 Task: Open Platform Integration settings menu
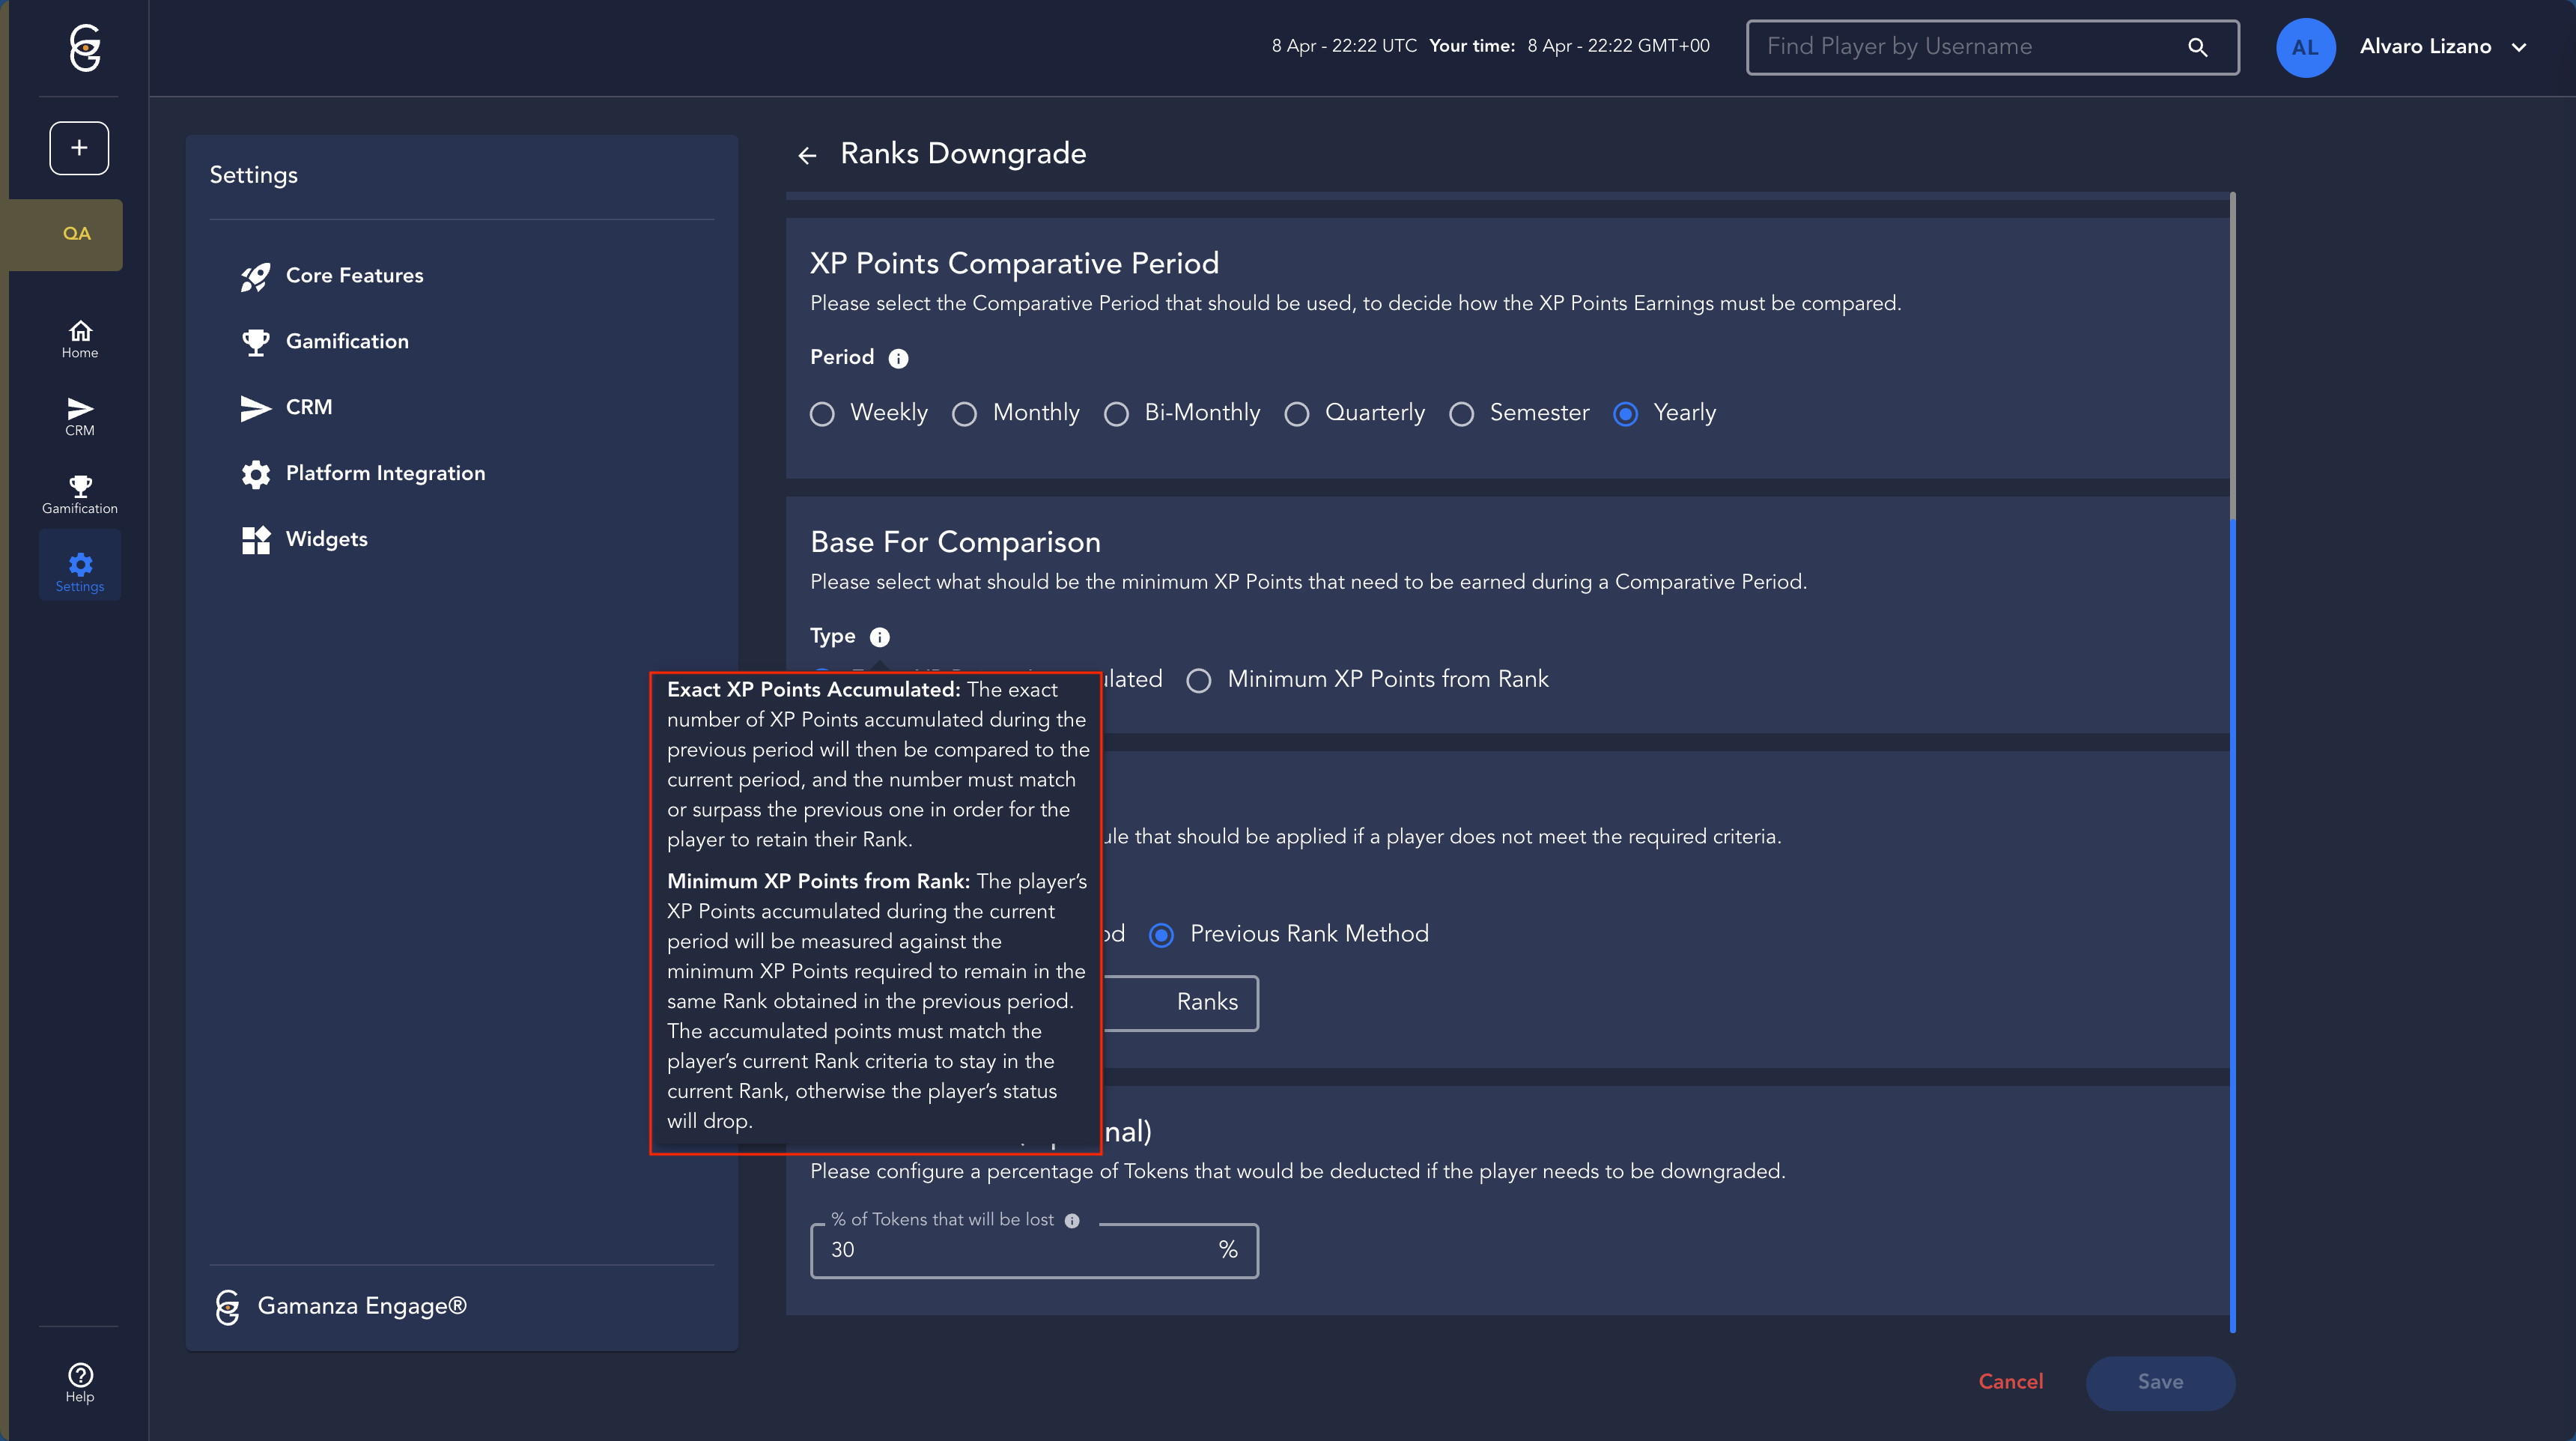[x=385, y=473]
